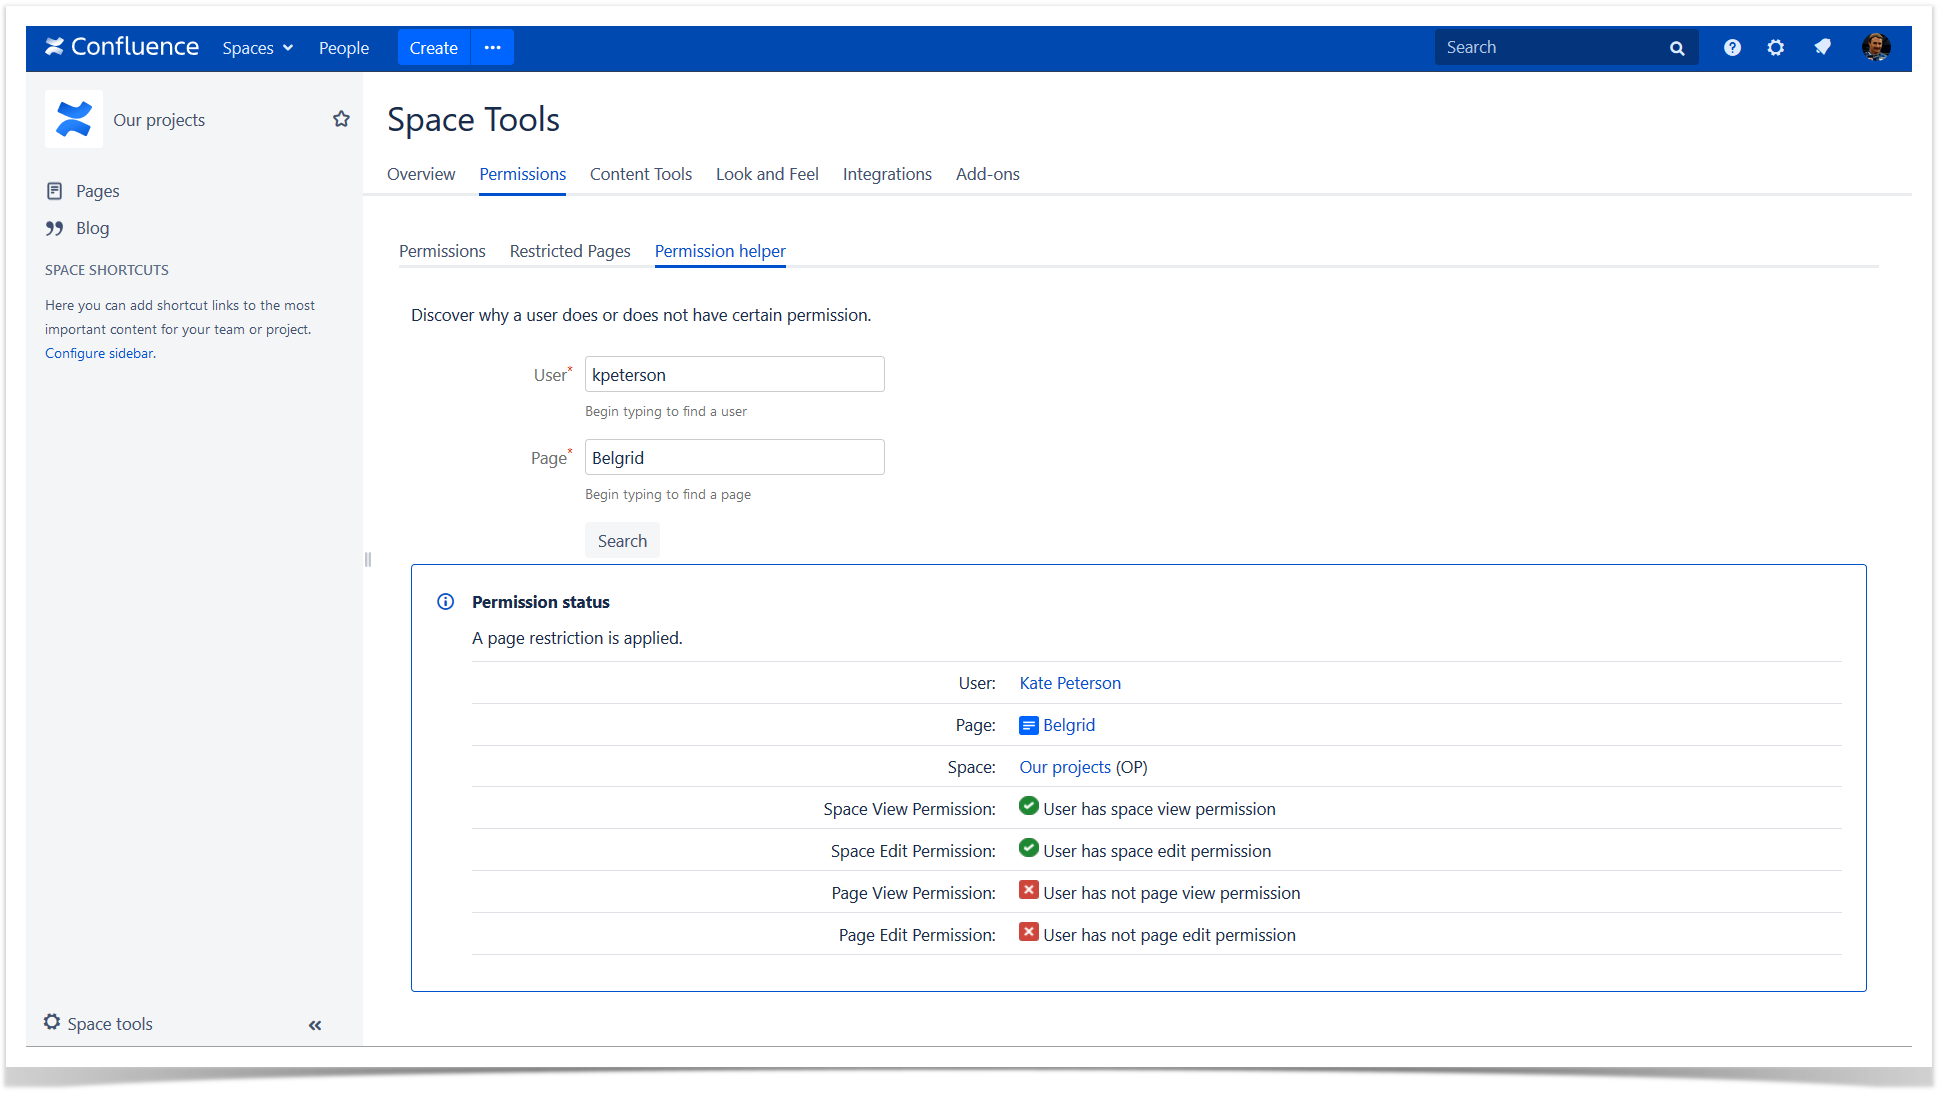Click the 'Space Tools' page heading

click(473, 119)
